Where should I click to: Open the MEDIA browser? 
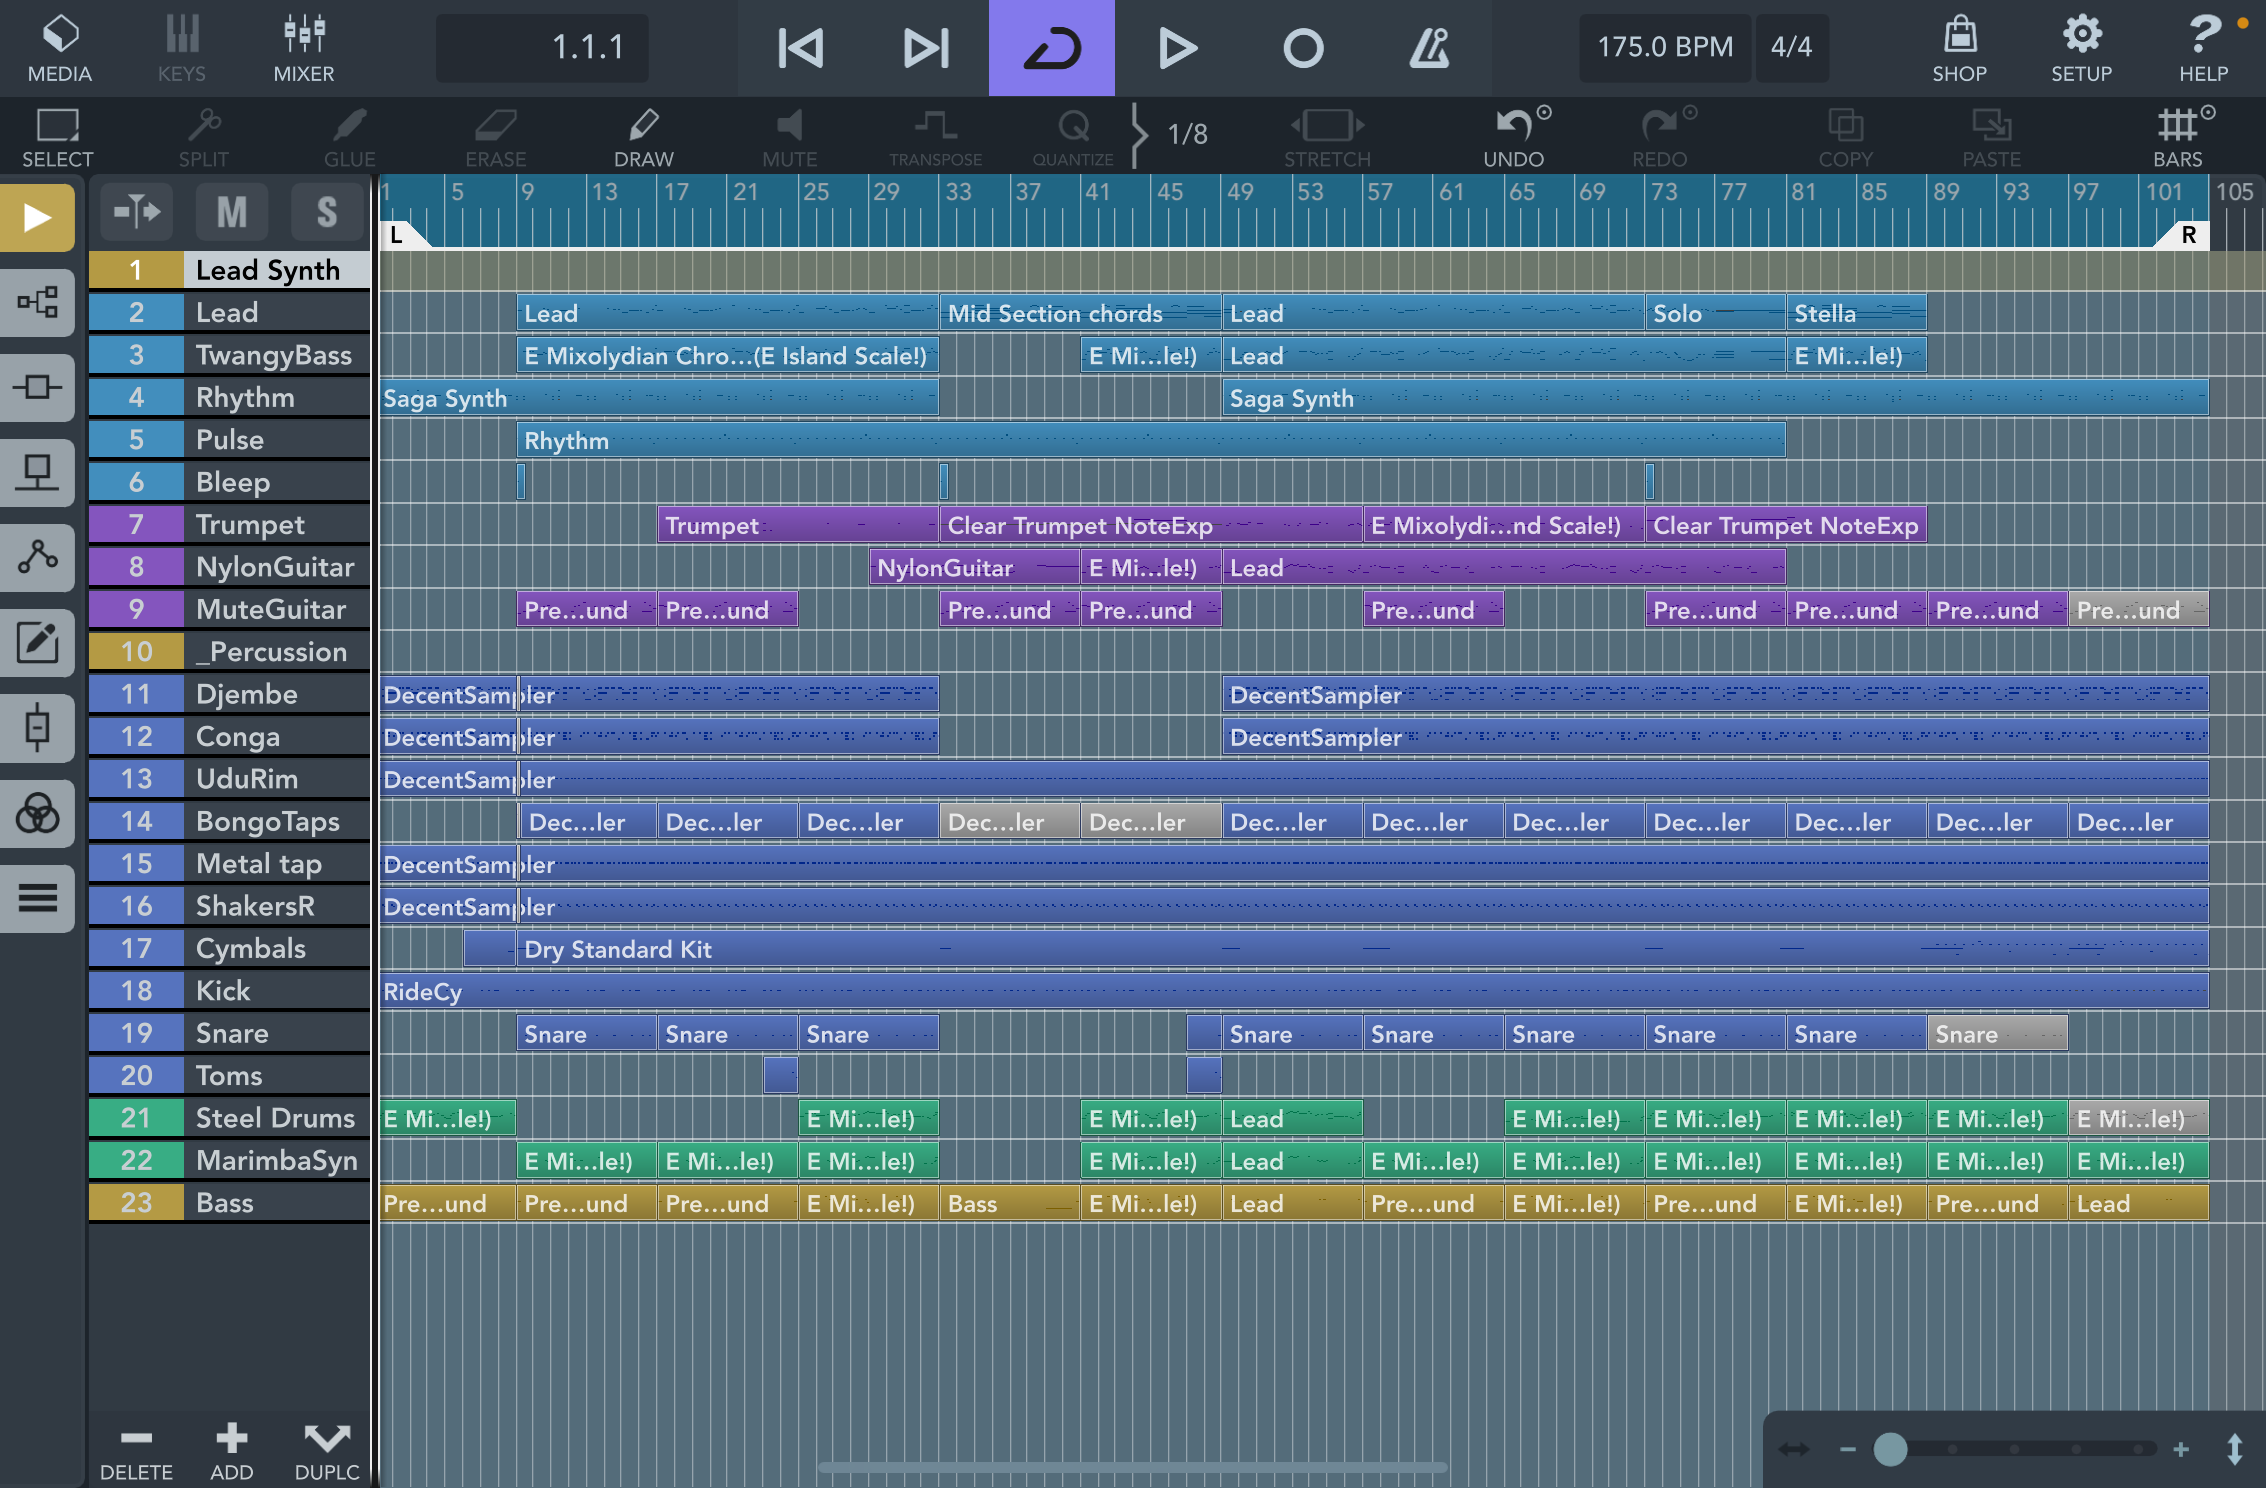click(x=59, y=47)
